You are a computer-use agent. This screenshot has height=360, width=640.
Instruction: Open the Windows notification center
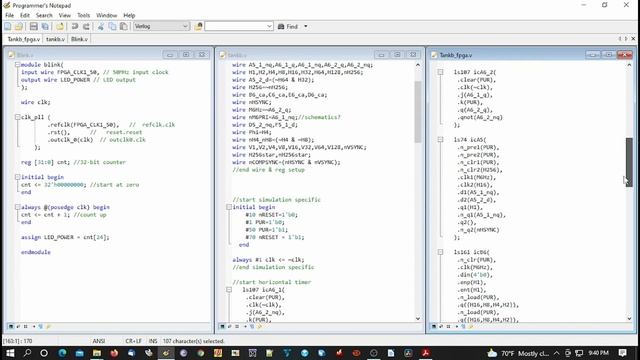[x=622, y=353]
